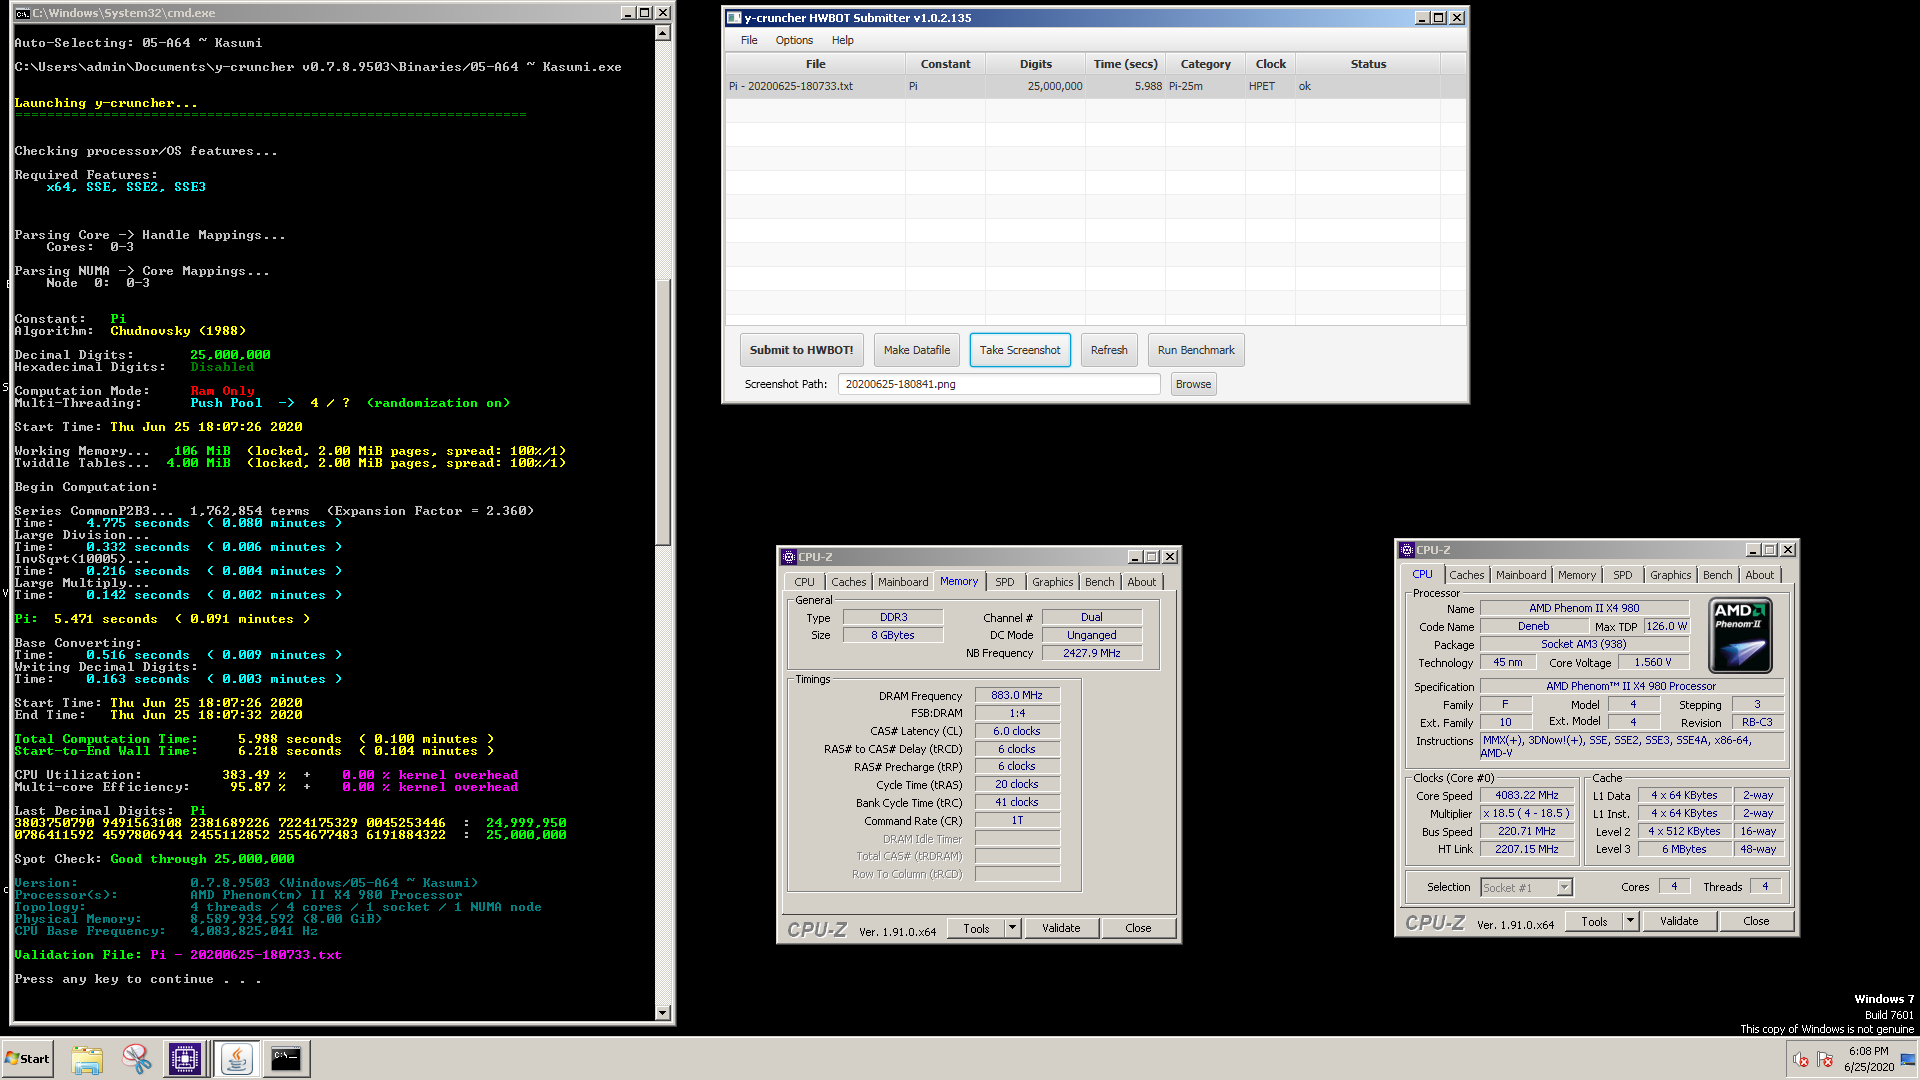Viewport: 1920px width, 1080px height.
Task: Launch the Snipping Tool from taskbar
Action: [136, 1059]
